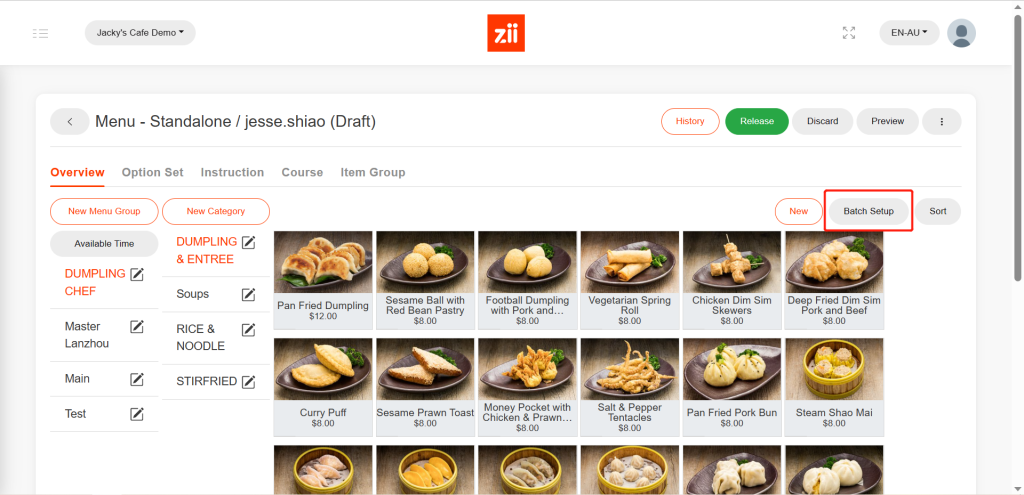
Task: Click the back arrow button
Action: 70,121
